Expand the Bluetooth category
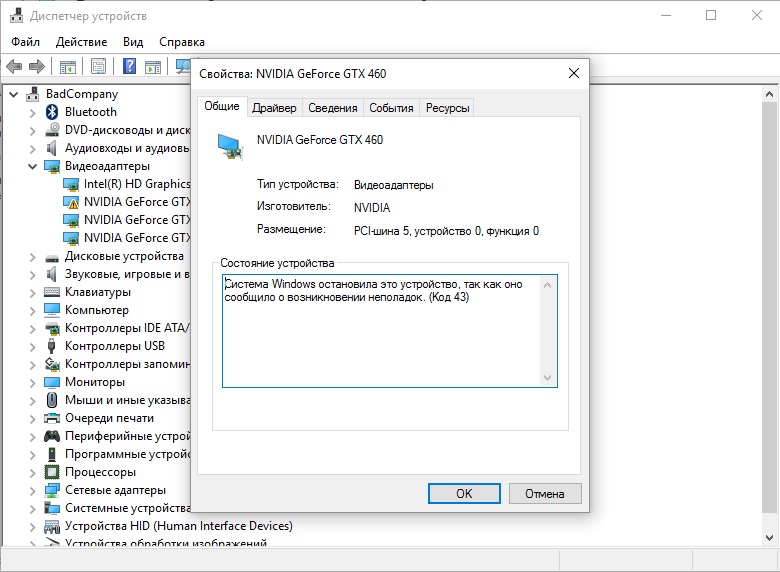The width and height of the screenshot is (780, 572). (33, 112)
